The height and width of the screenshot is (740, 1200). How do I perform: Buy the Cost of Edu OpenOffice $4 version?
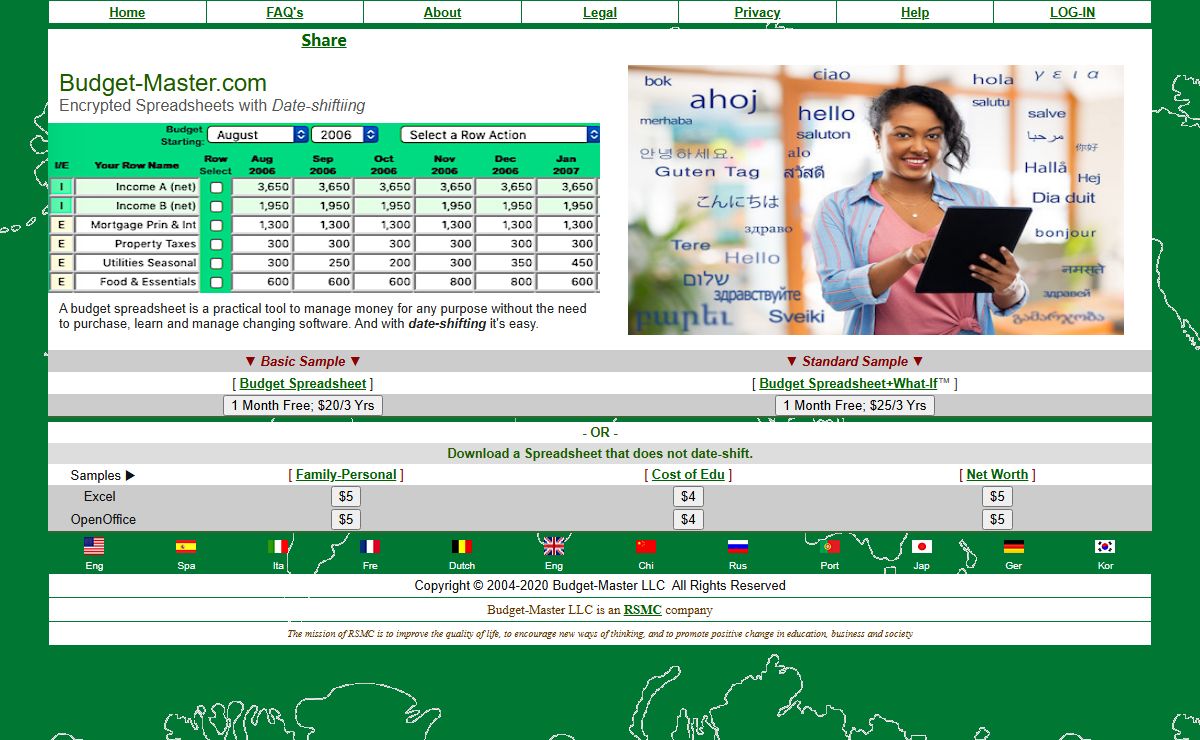click(x=688, y=519)
